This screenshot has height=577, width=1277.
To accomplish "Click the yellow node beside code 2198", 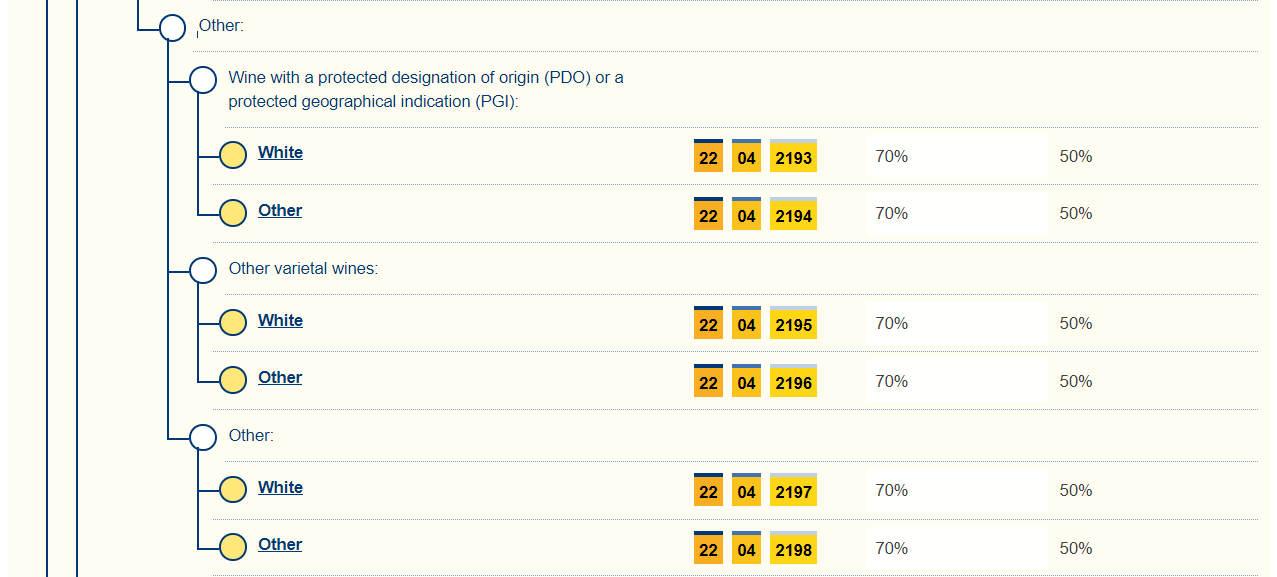I will (x=233, y=547).
